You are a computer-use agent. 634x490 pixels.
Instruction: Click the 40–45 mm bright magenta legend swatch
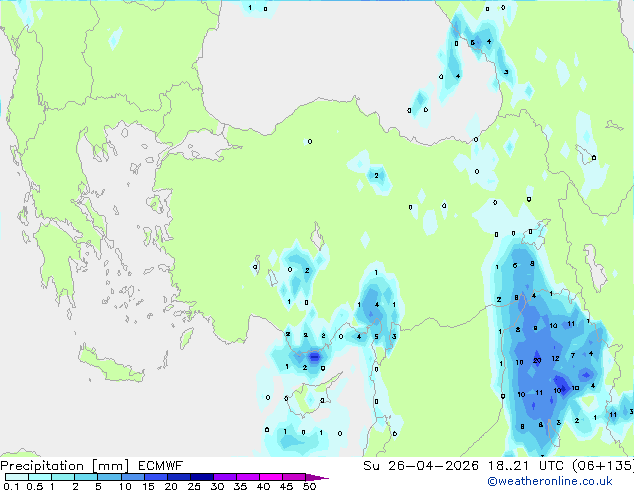tap(271, 477)
